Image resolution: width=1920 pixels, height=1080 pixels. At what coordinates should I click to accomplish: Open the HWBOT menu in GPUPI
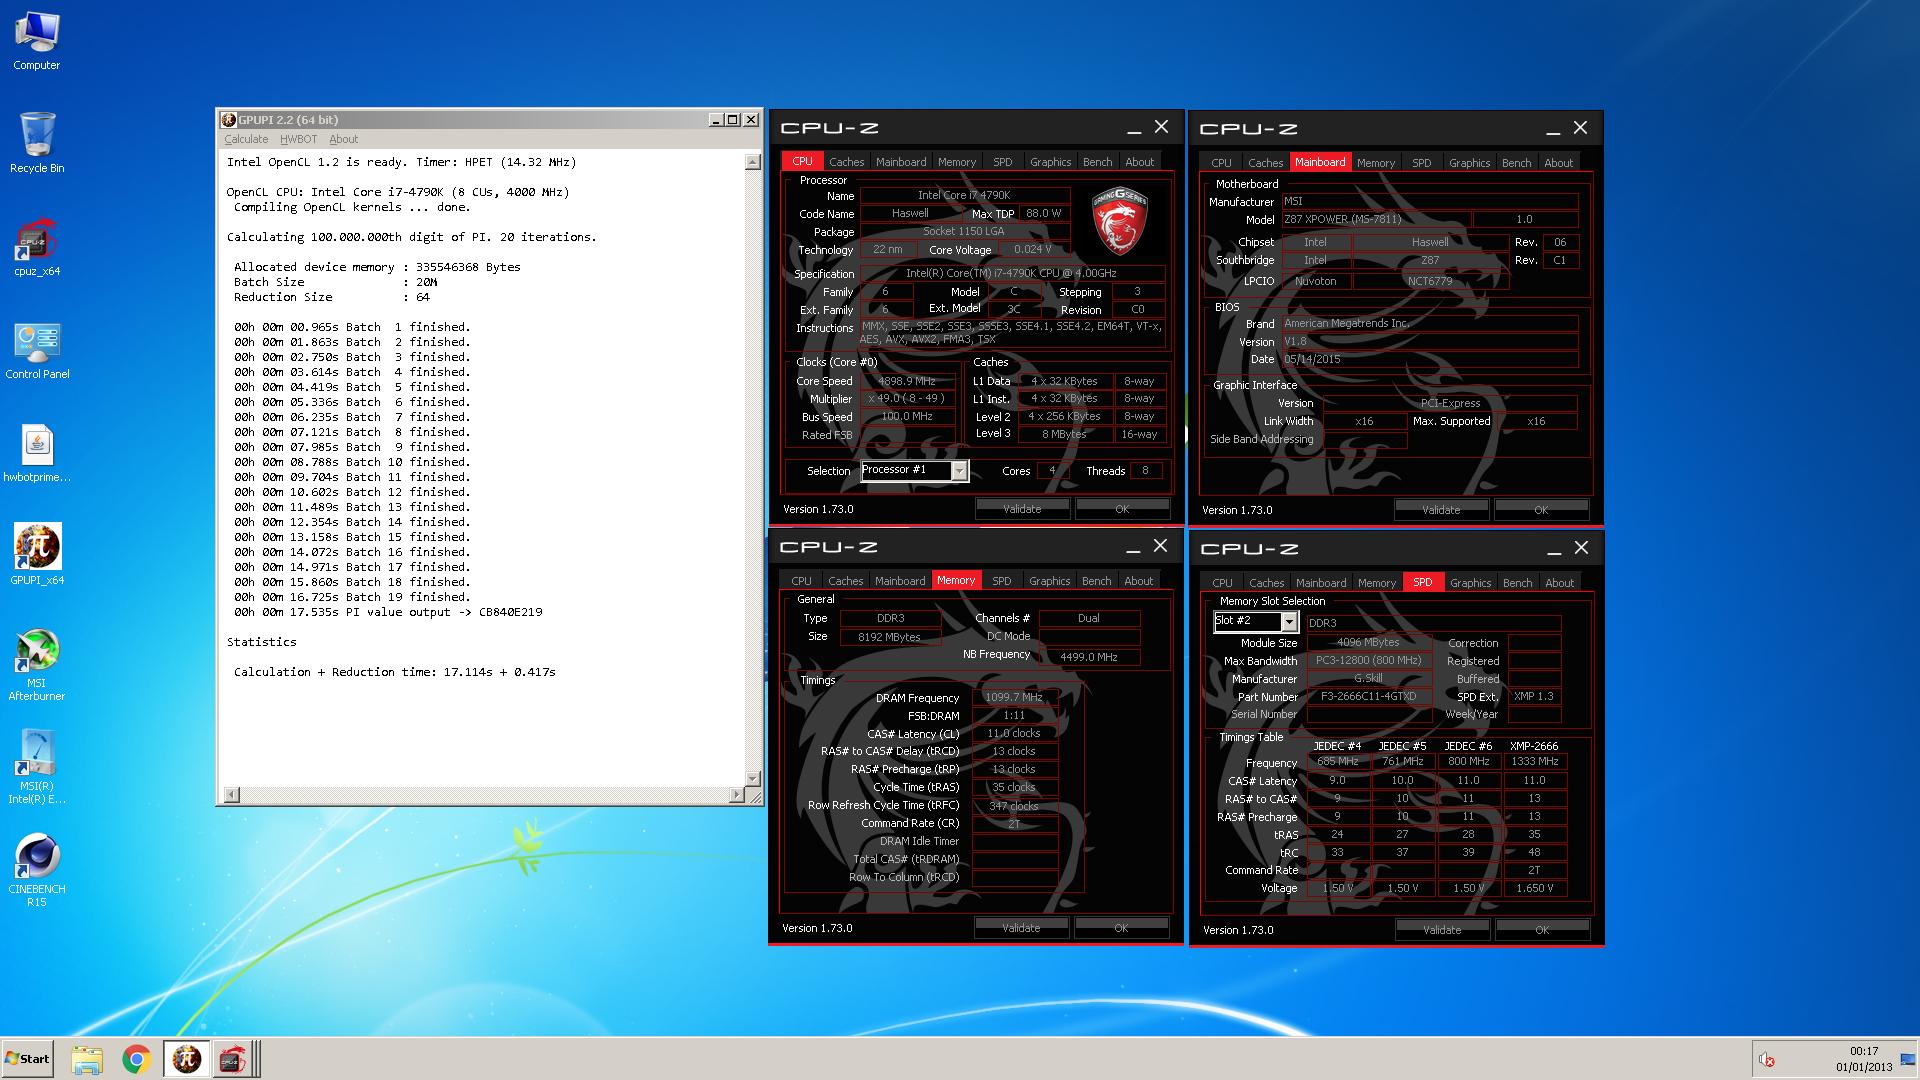pos(298,139)
